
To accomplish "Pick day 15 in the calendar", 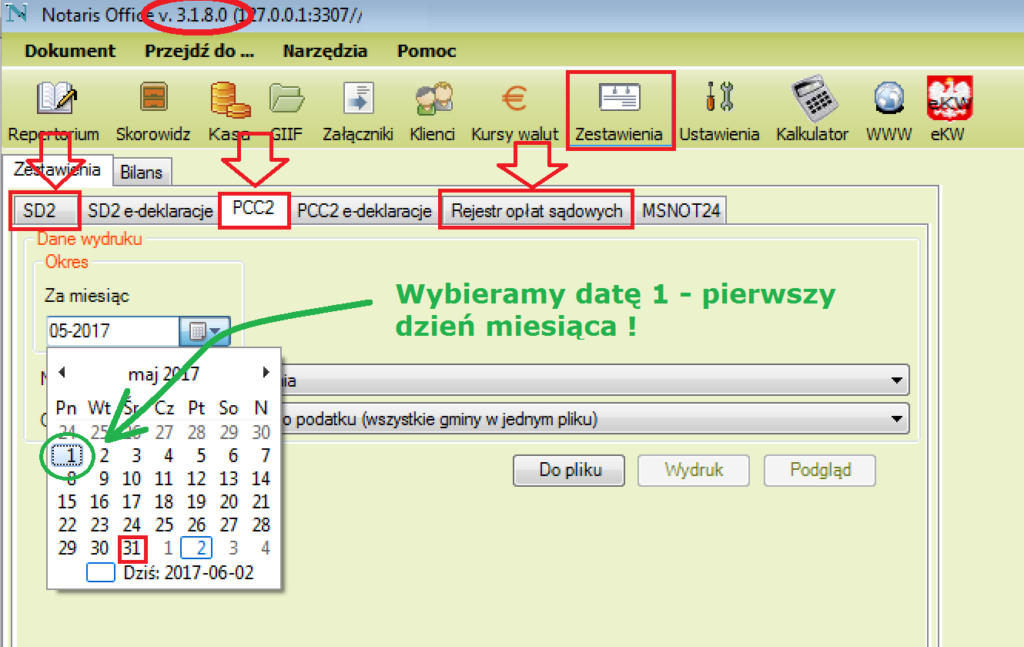I will (67, 501).
